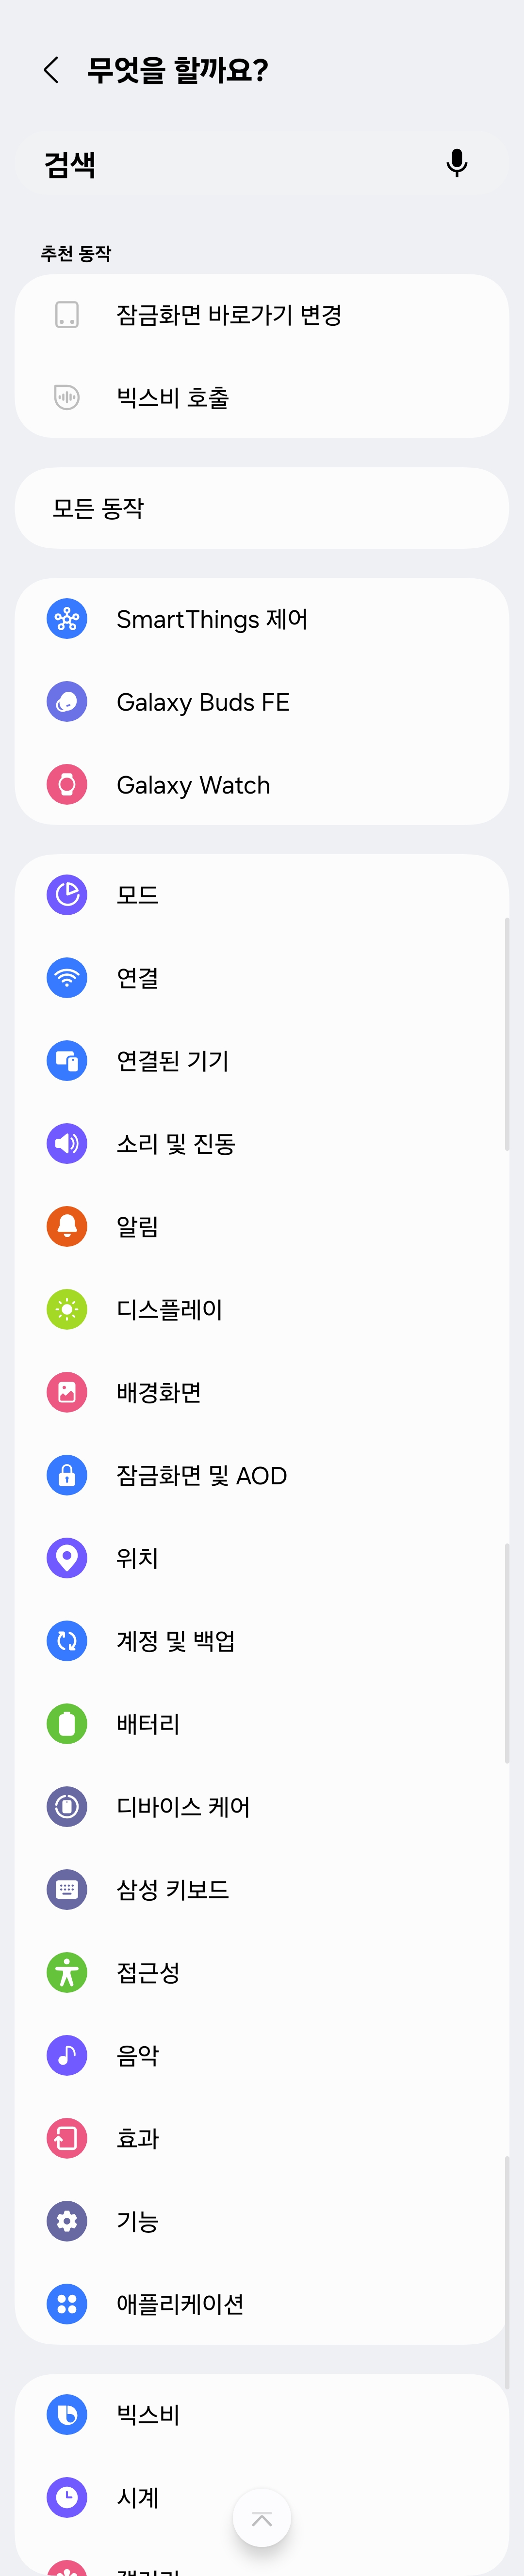The image size is (524, 2576).
Task: Tap the 위치 location pin icon
Action: pos(67,1557)
